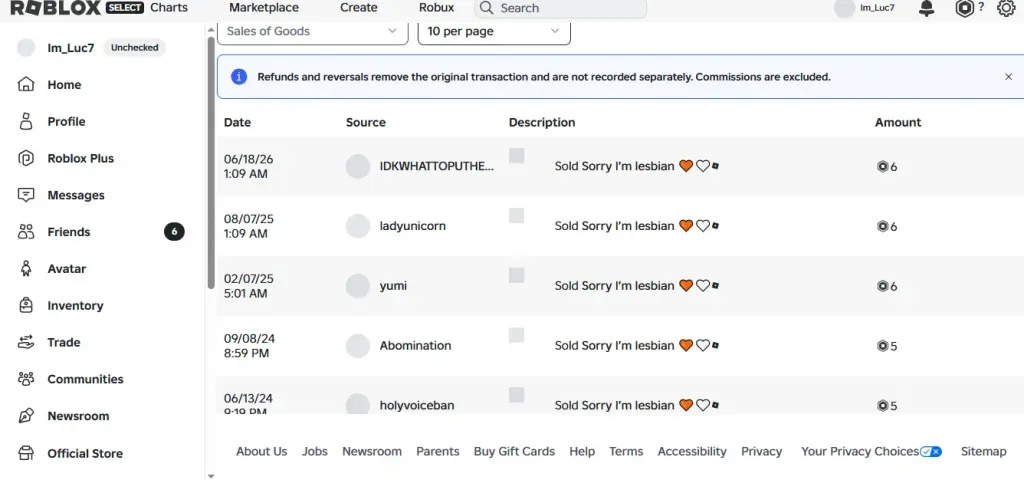
Task: Open the Sales of Goods dropdown
Action: (x=312, y=31)
